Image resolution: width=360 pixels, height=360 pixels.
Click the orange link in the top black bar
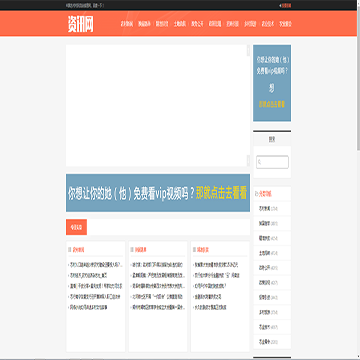point(285,5)
